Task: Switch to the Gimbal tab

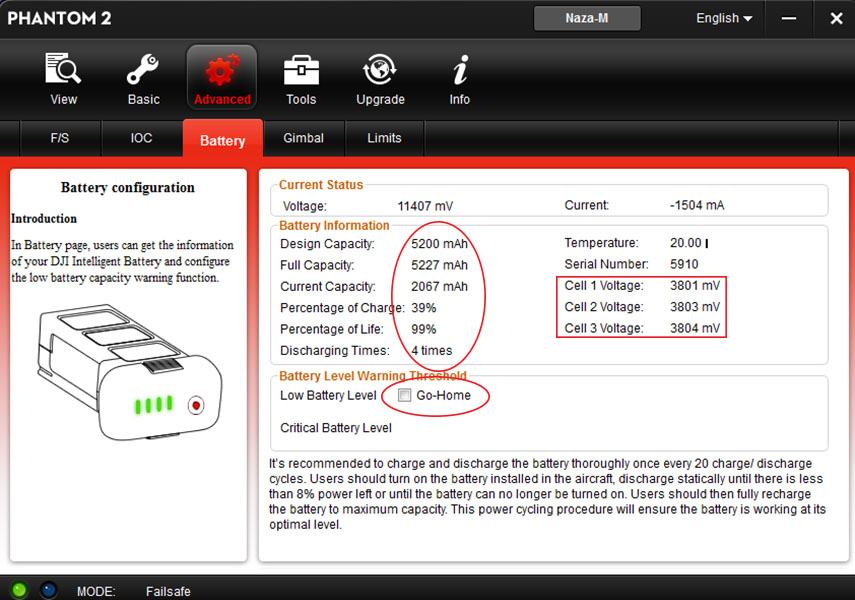Action: coord(303,138)
